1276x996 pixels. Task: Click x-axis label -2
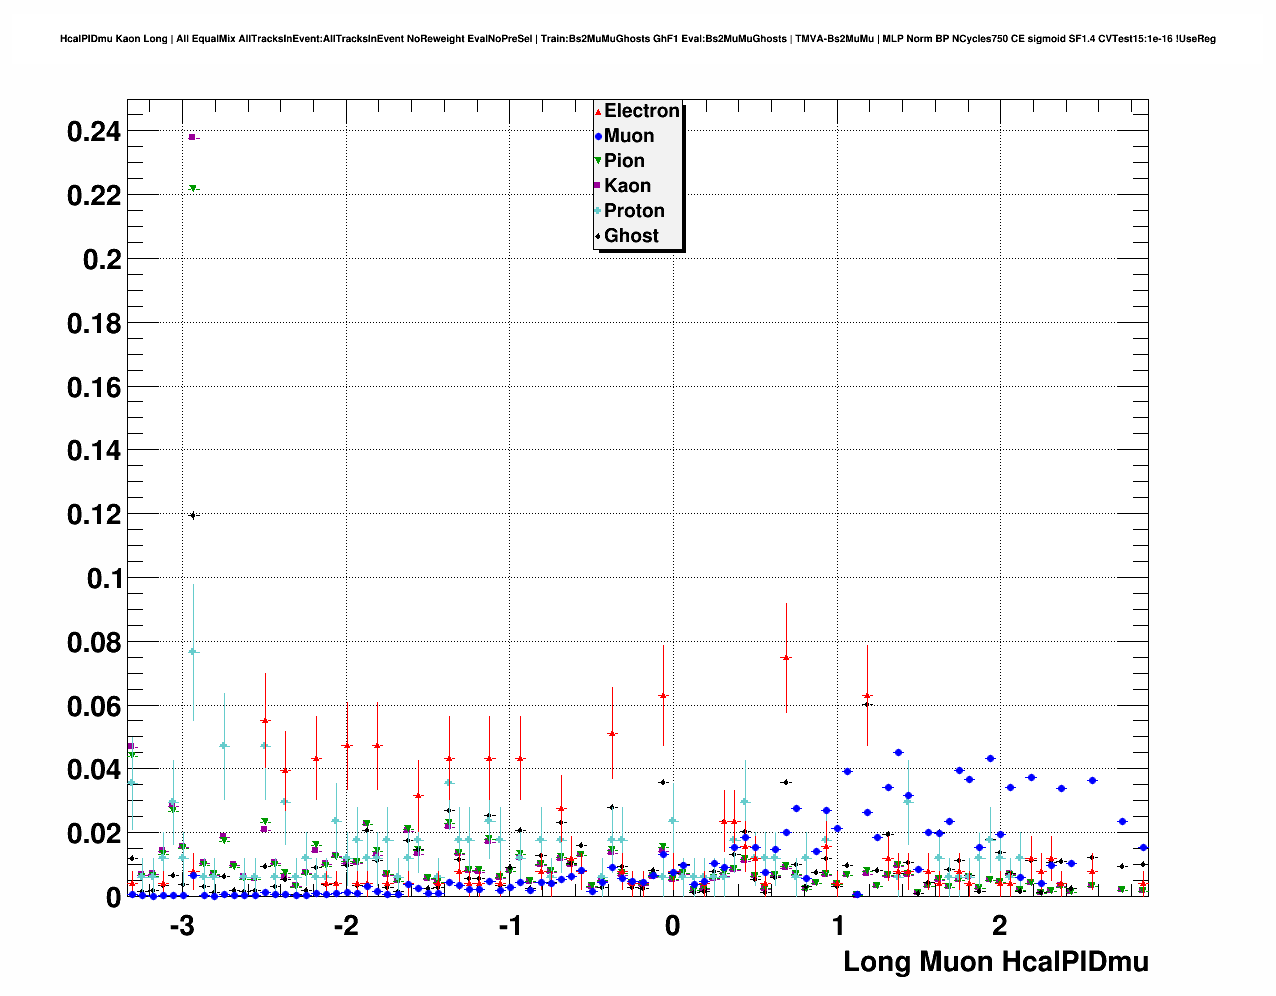pyautogui.click(x=345, y=926)
